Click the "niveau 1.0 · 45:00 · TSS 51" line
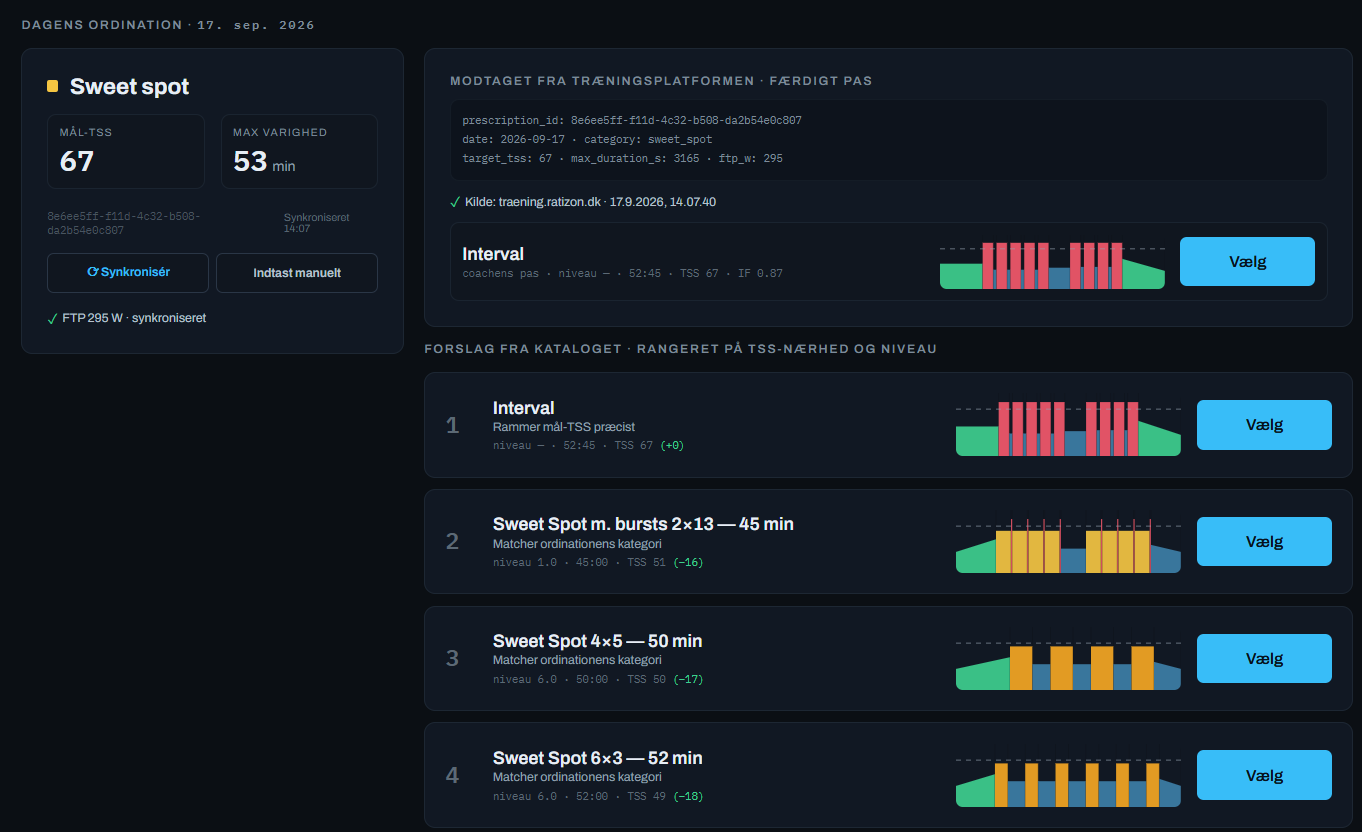The width and height of the screenshot is (1362, 832). [598, 562]
